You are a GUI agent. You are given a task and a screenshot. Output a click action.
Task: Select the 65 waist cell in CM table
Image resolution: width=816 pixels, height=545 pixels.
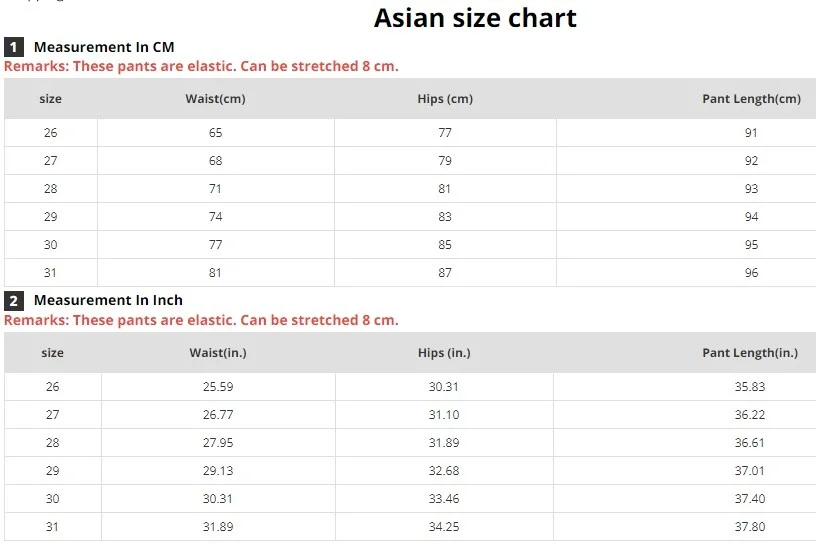216,133
